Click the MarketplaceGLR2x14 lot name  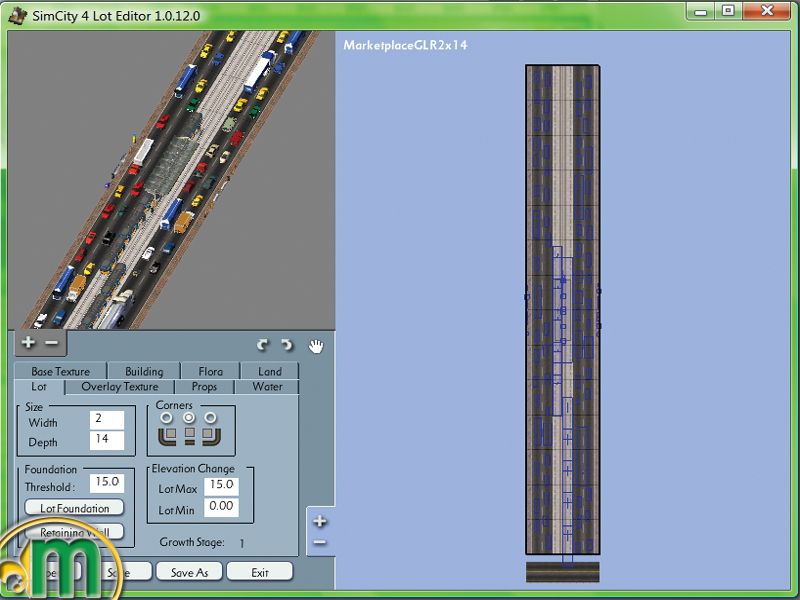point(405,45)
